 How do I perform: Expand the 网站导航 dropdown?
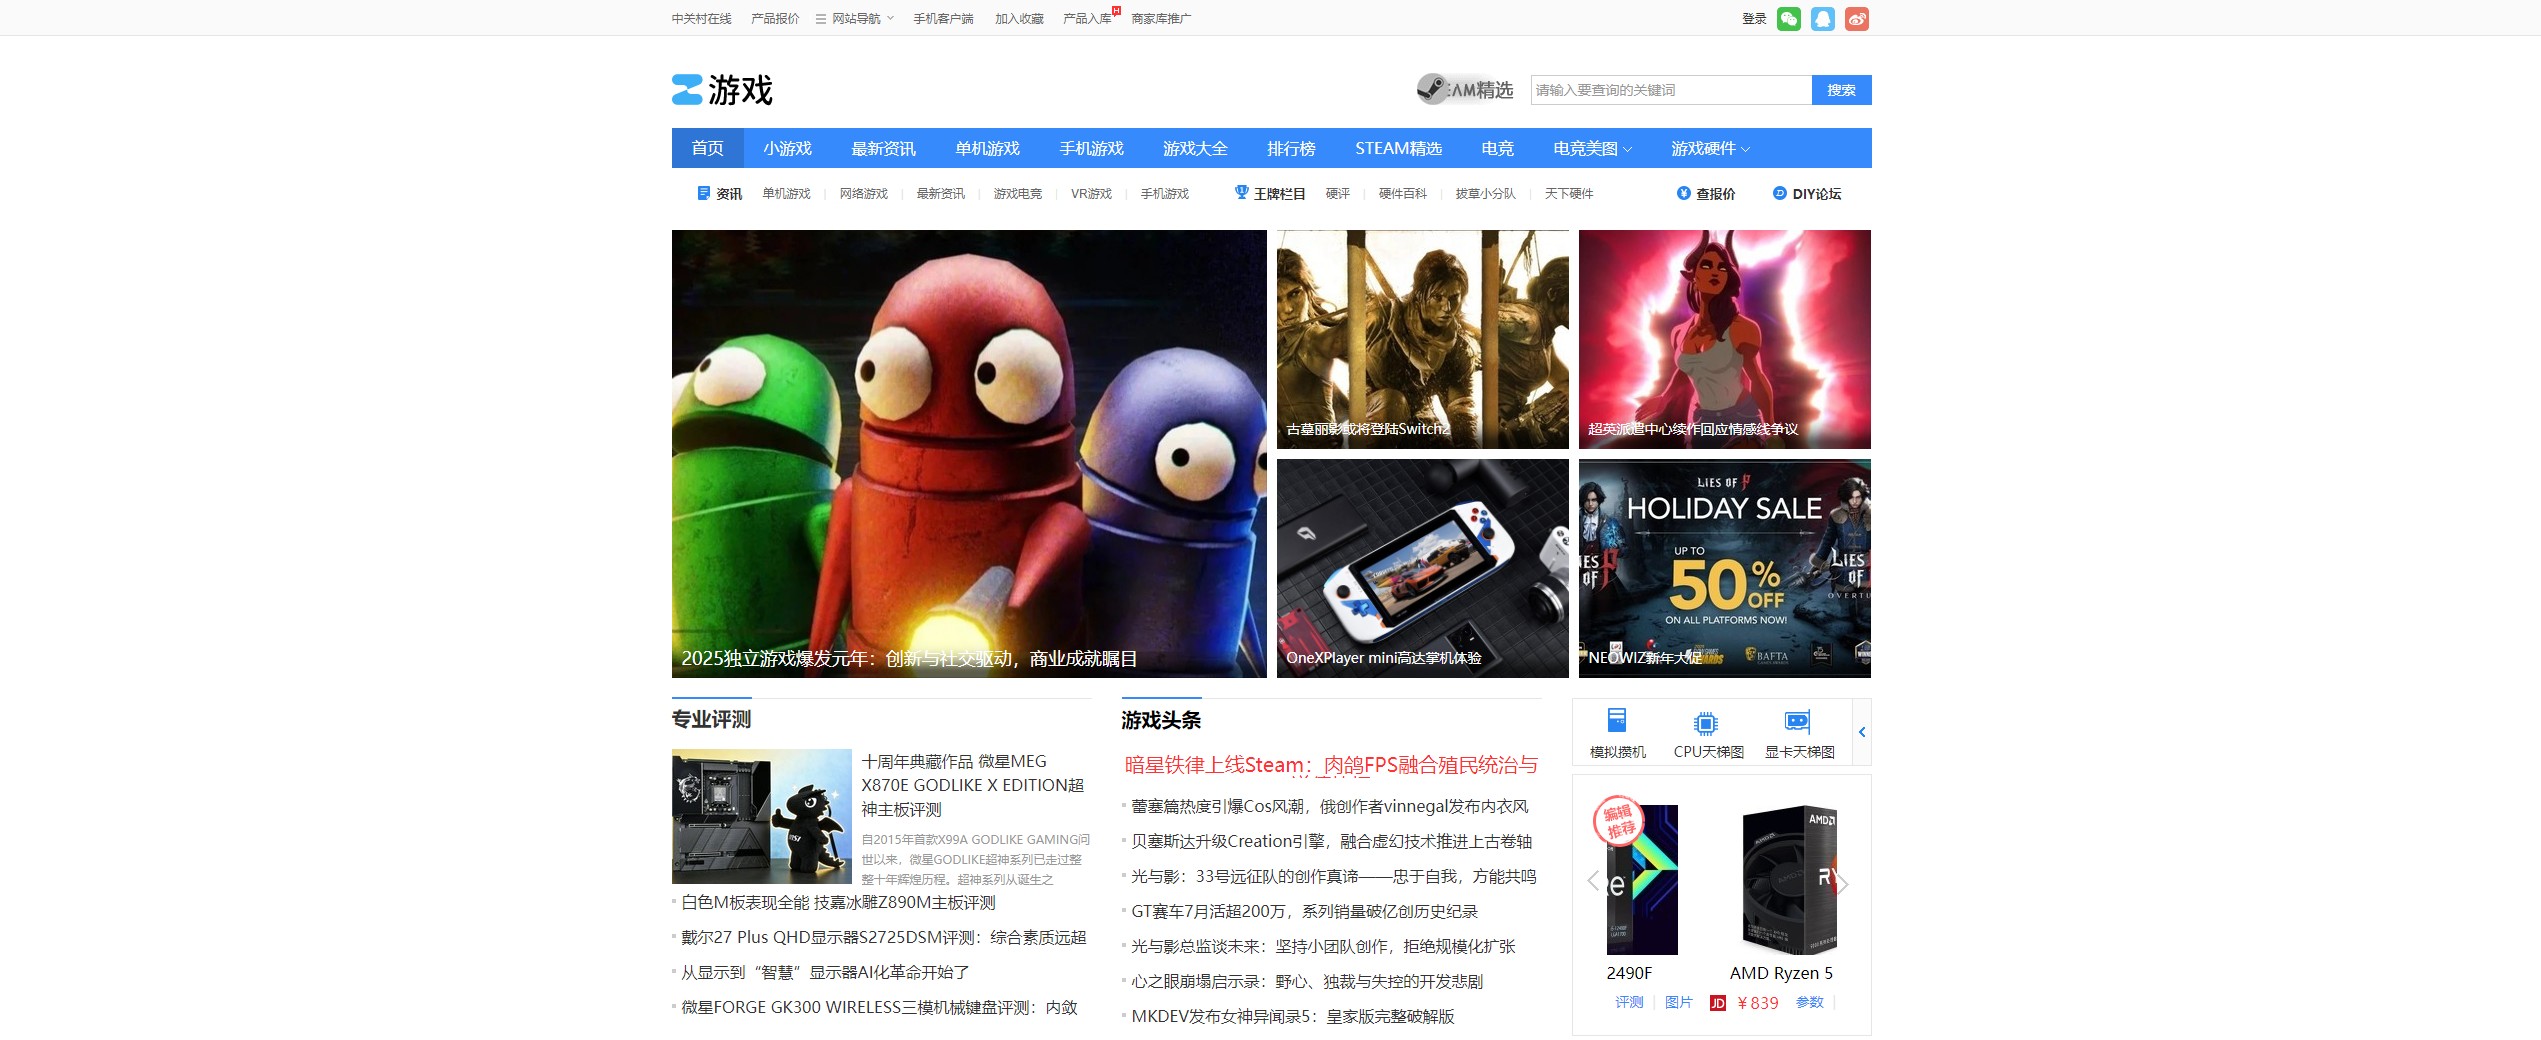pyautogui.click(x=855, y=17)
